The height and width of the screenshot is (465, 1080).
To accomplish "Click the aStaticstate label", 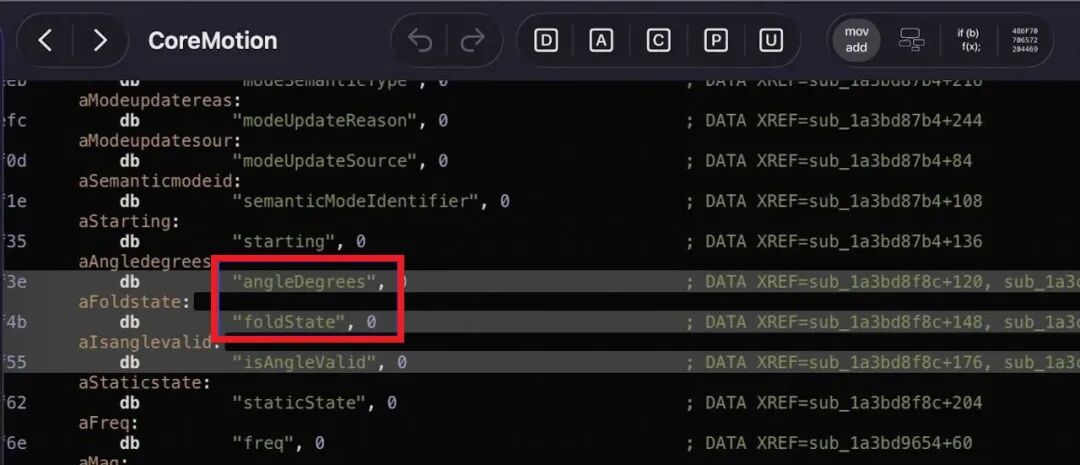I will click(x=145, y=382).
